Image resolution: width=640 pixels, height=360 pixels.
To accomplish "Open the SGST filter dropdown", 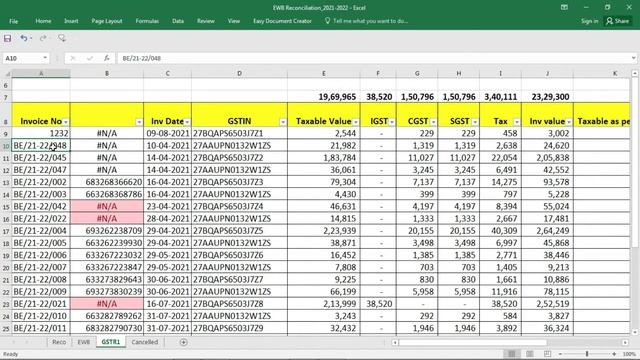I will coord(475,122).
